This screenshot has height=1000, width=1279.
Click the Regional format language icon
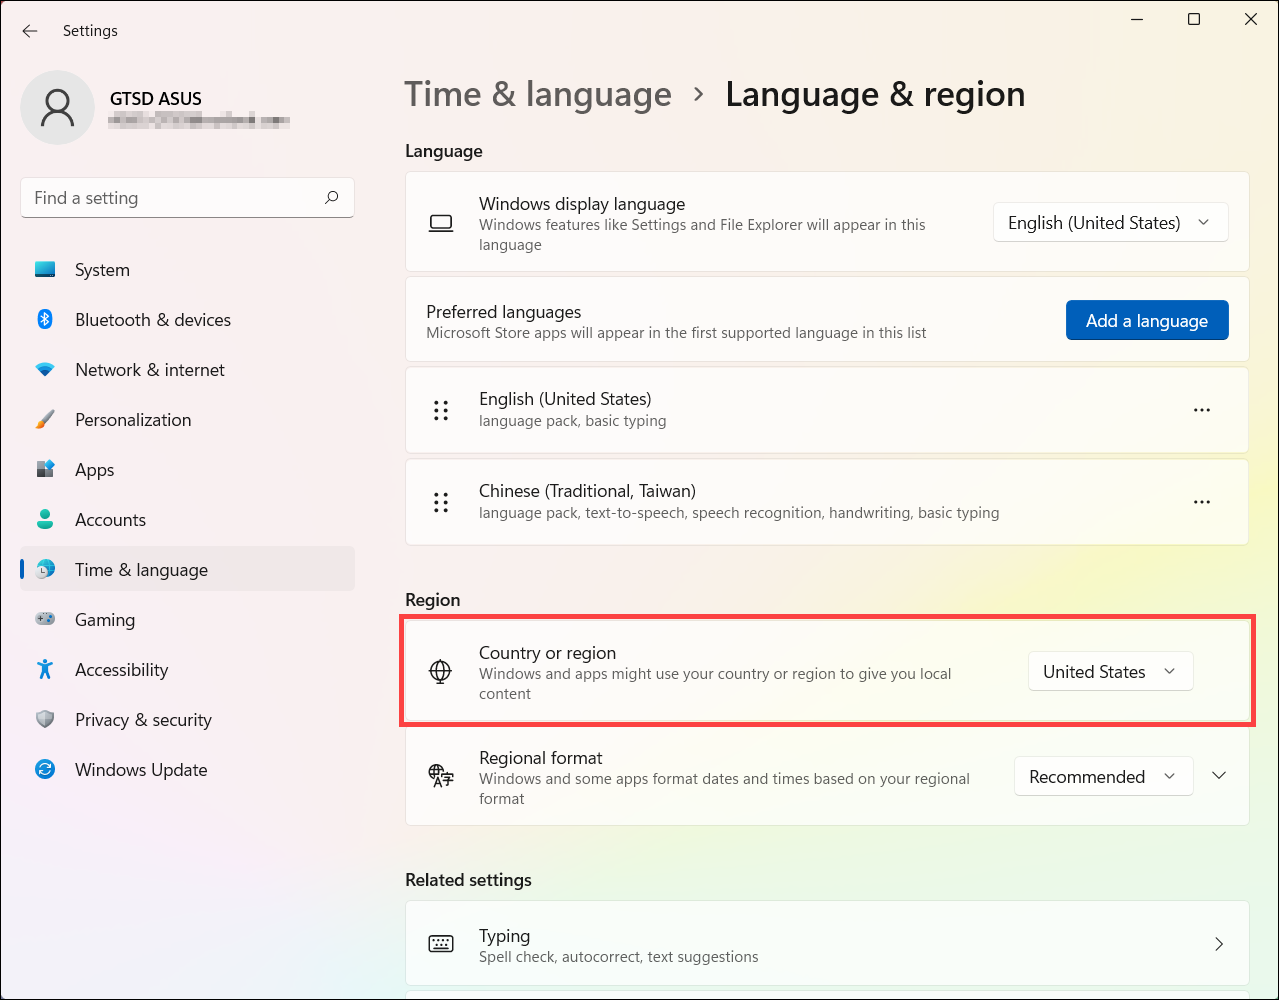click(x=441, y=776)
